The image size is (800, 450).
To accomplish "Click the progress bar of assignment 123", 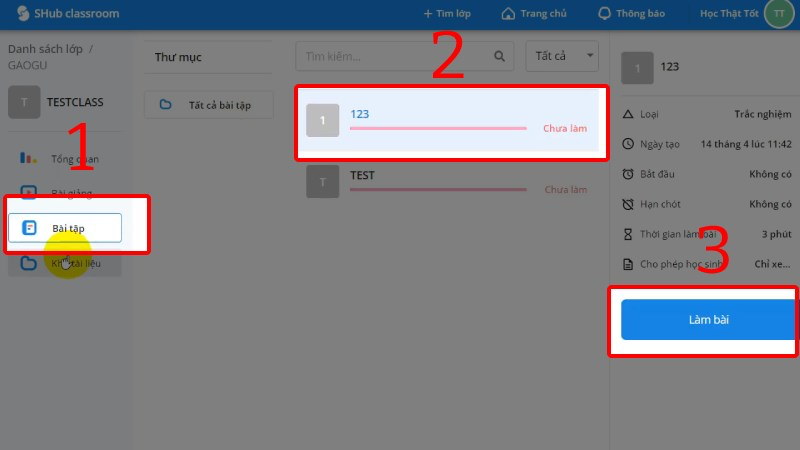I will click(438, 129).
